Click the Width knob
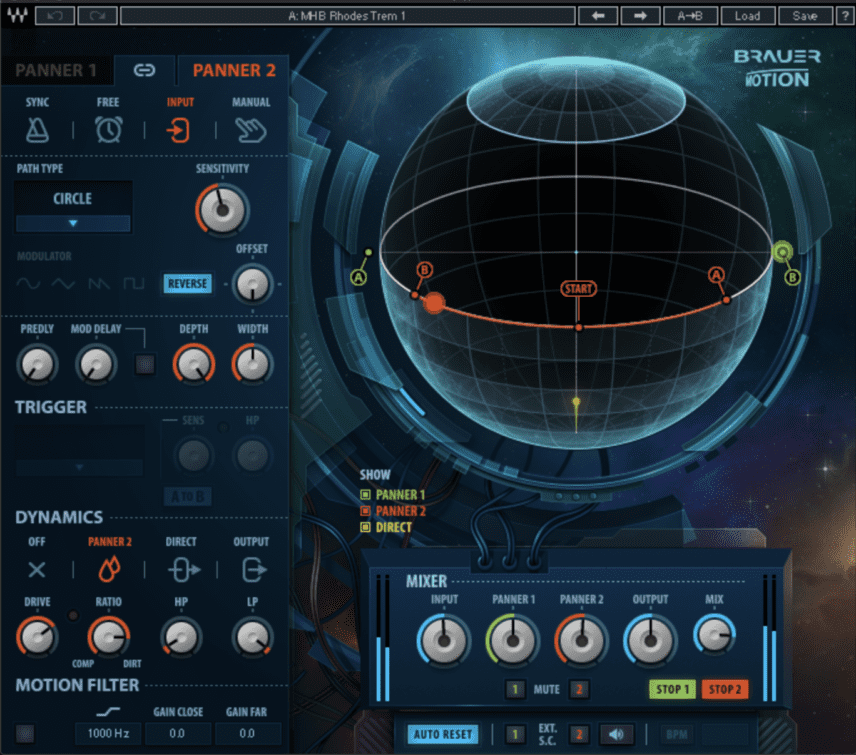856x755 pixels. [252, 364]
